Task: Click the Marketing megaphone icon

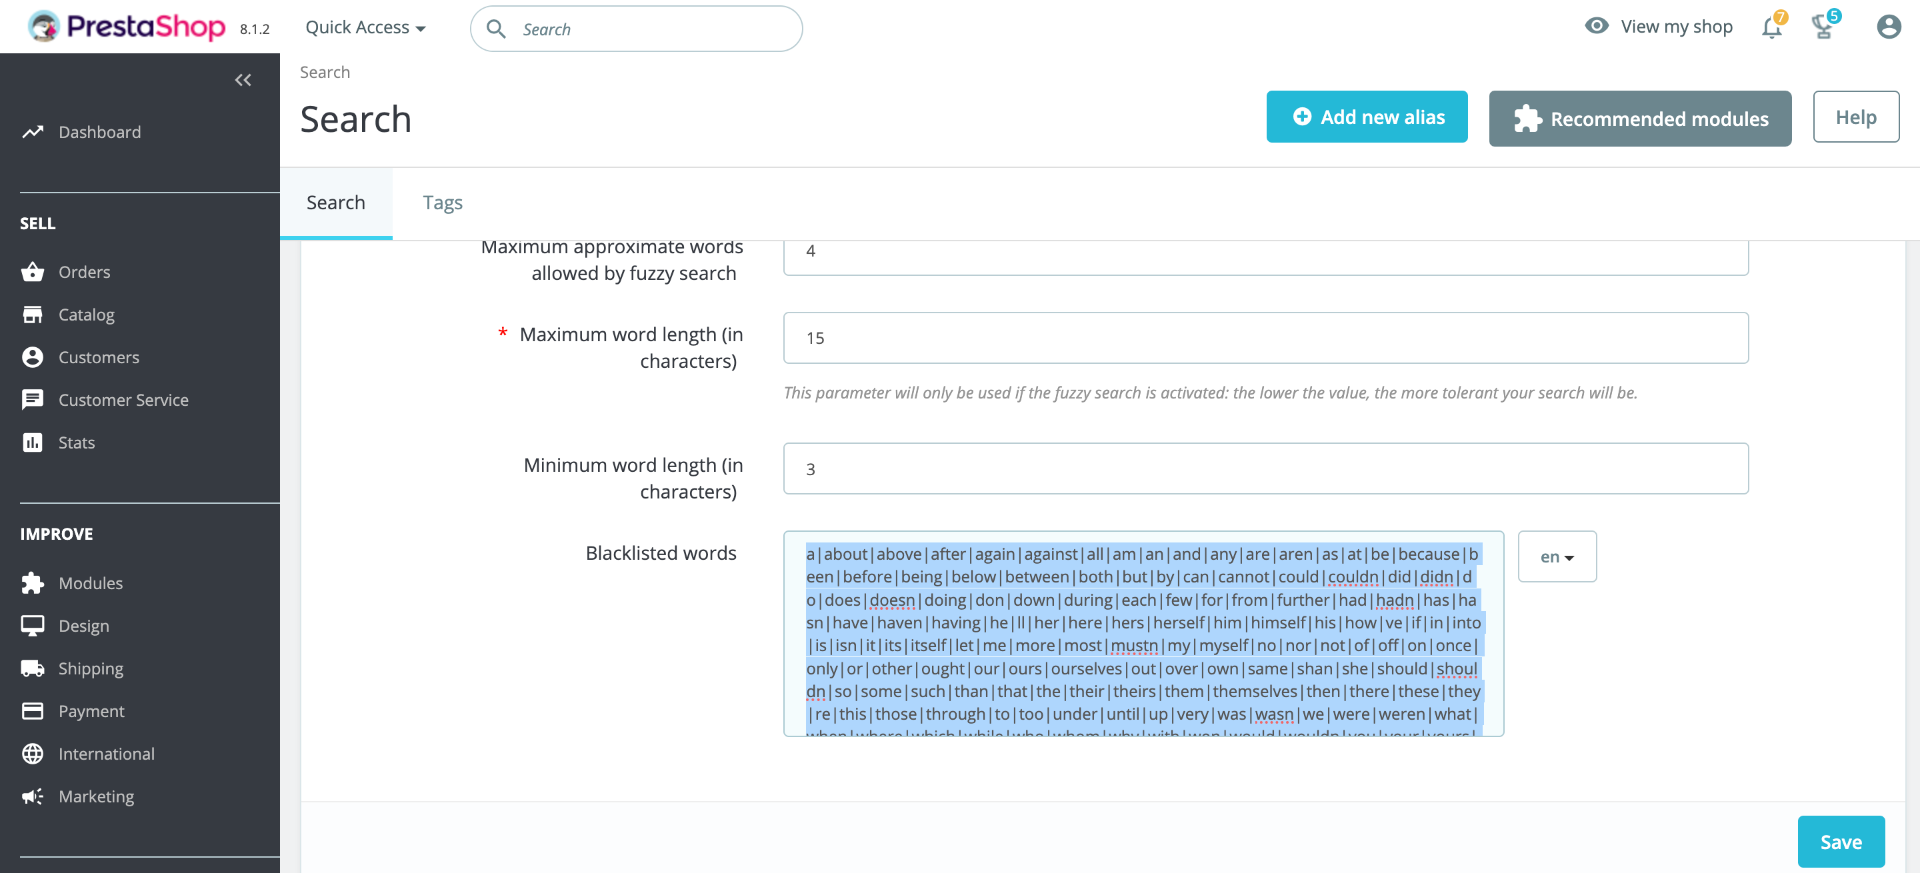Action: pos(33,796)
